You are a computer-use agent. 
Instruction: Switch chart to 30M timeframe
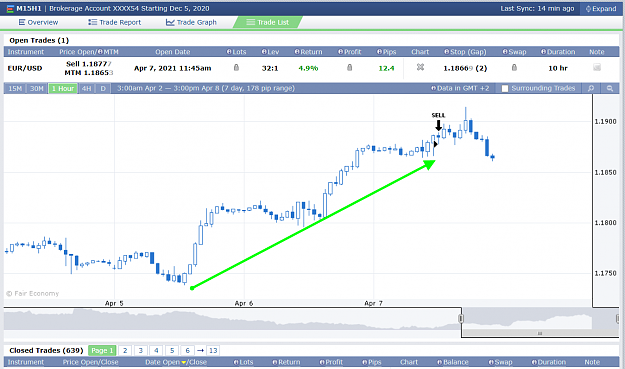point(37,88)
